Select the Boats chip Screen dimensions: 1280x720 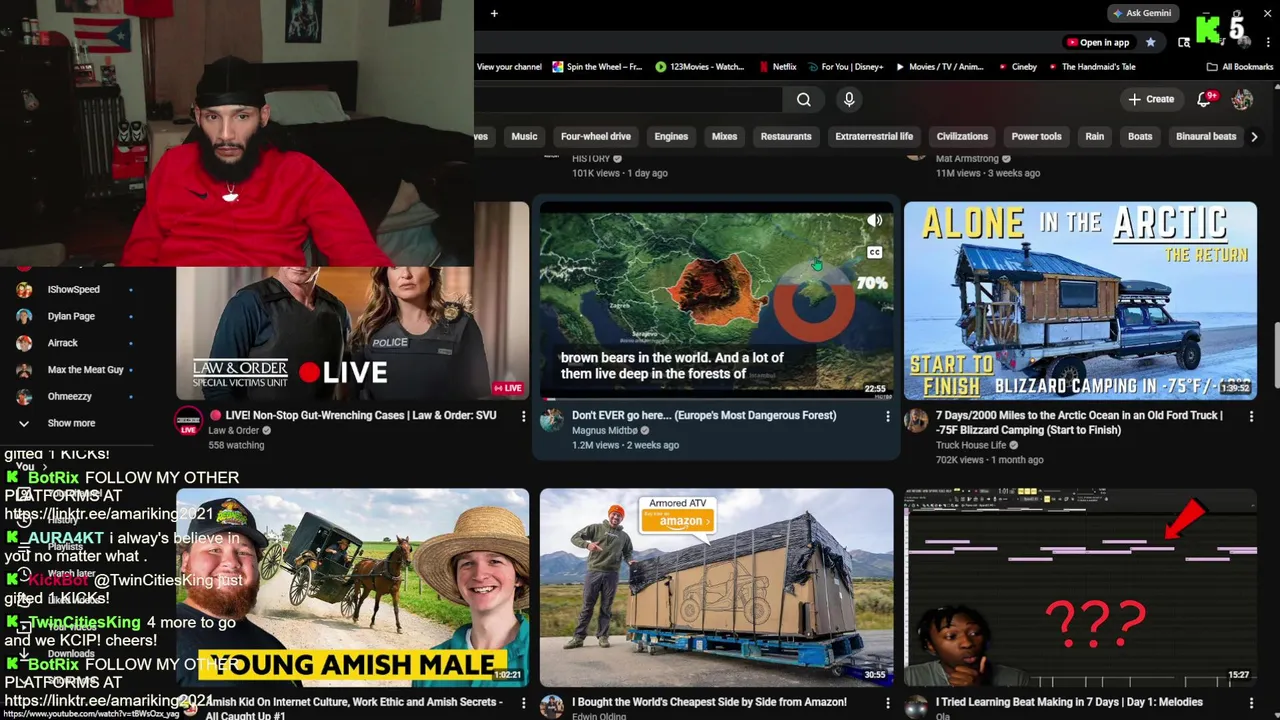click(x=1140, y=136)
